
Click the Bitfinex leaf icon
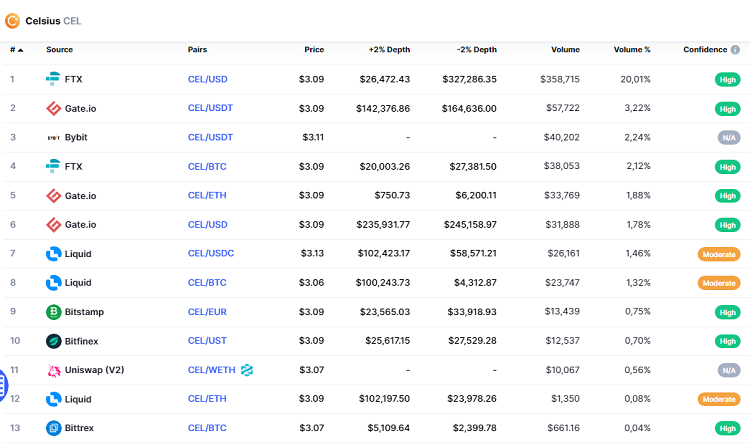coord(54,341)
